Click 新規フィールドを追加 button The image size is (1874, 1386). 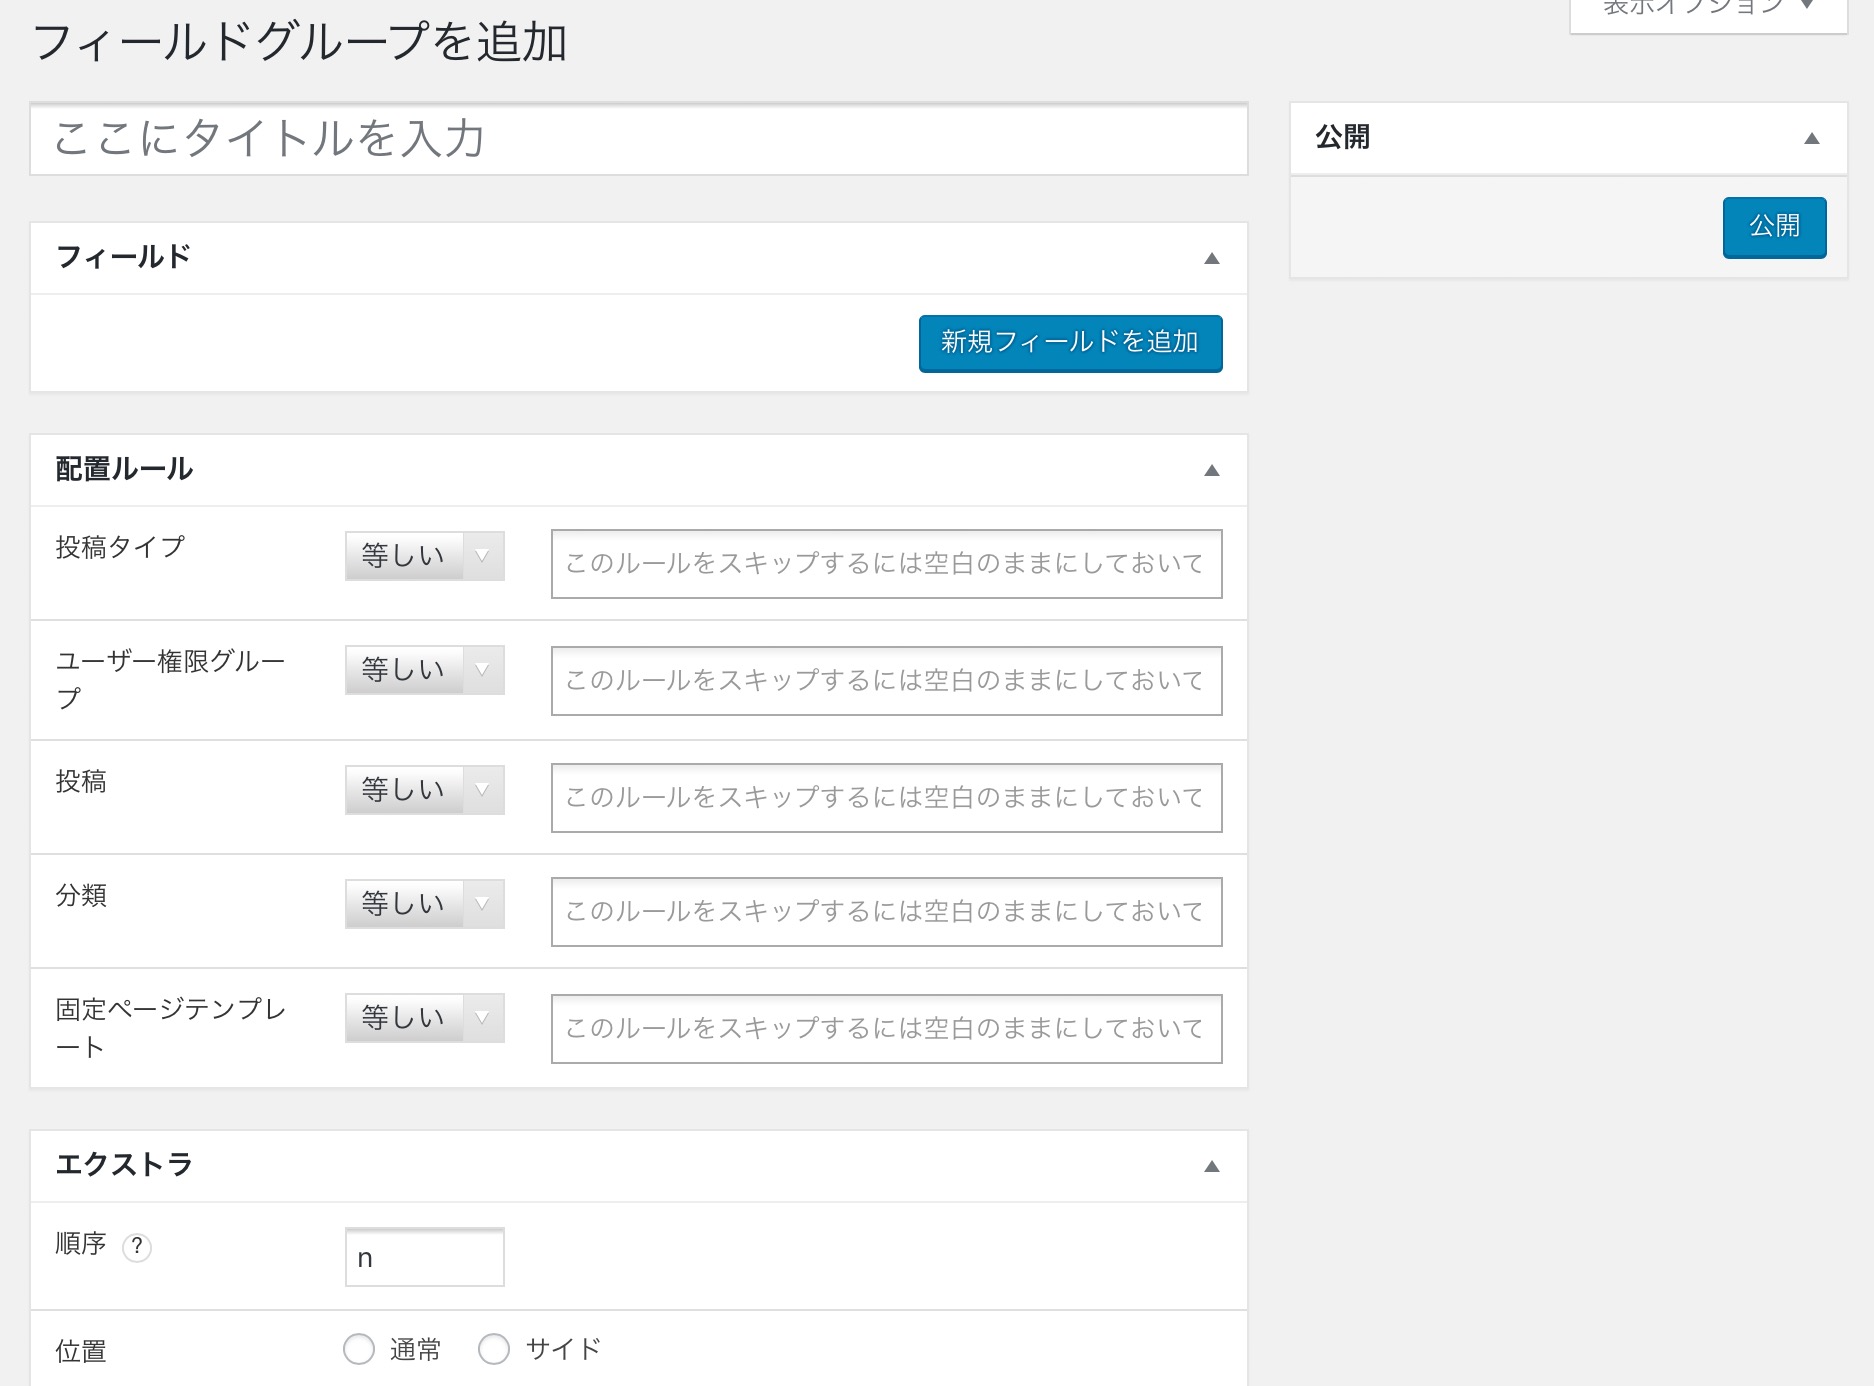tap(1070, 343)
